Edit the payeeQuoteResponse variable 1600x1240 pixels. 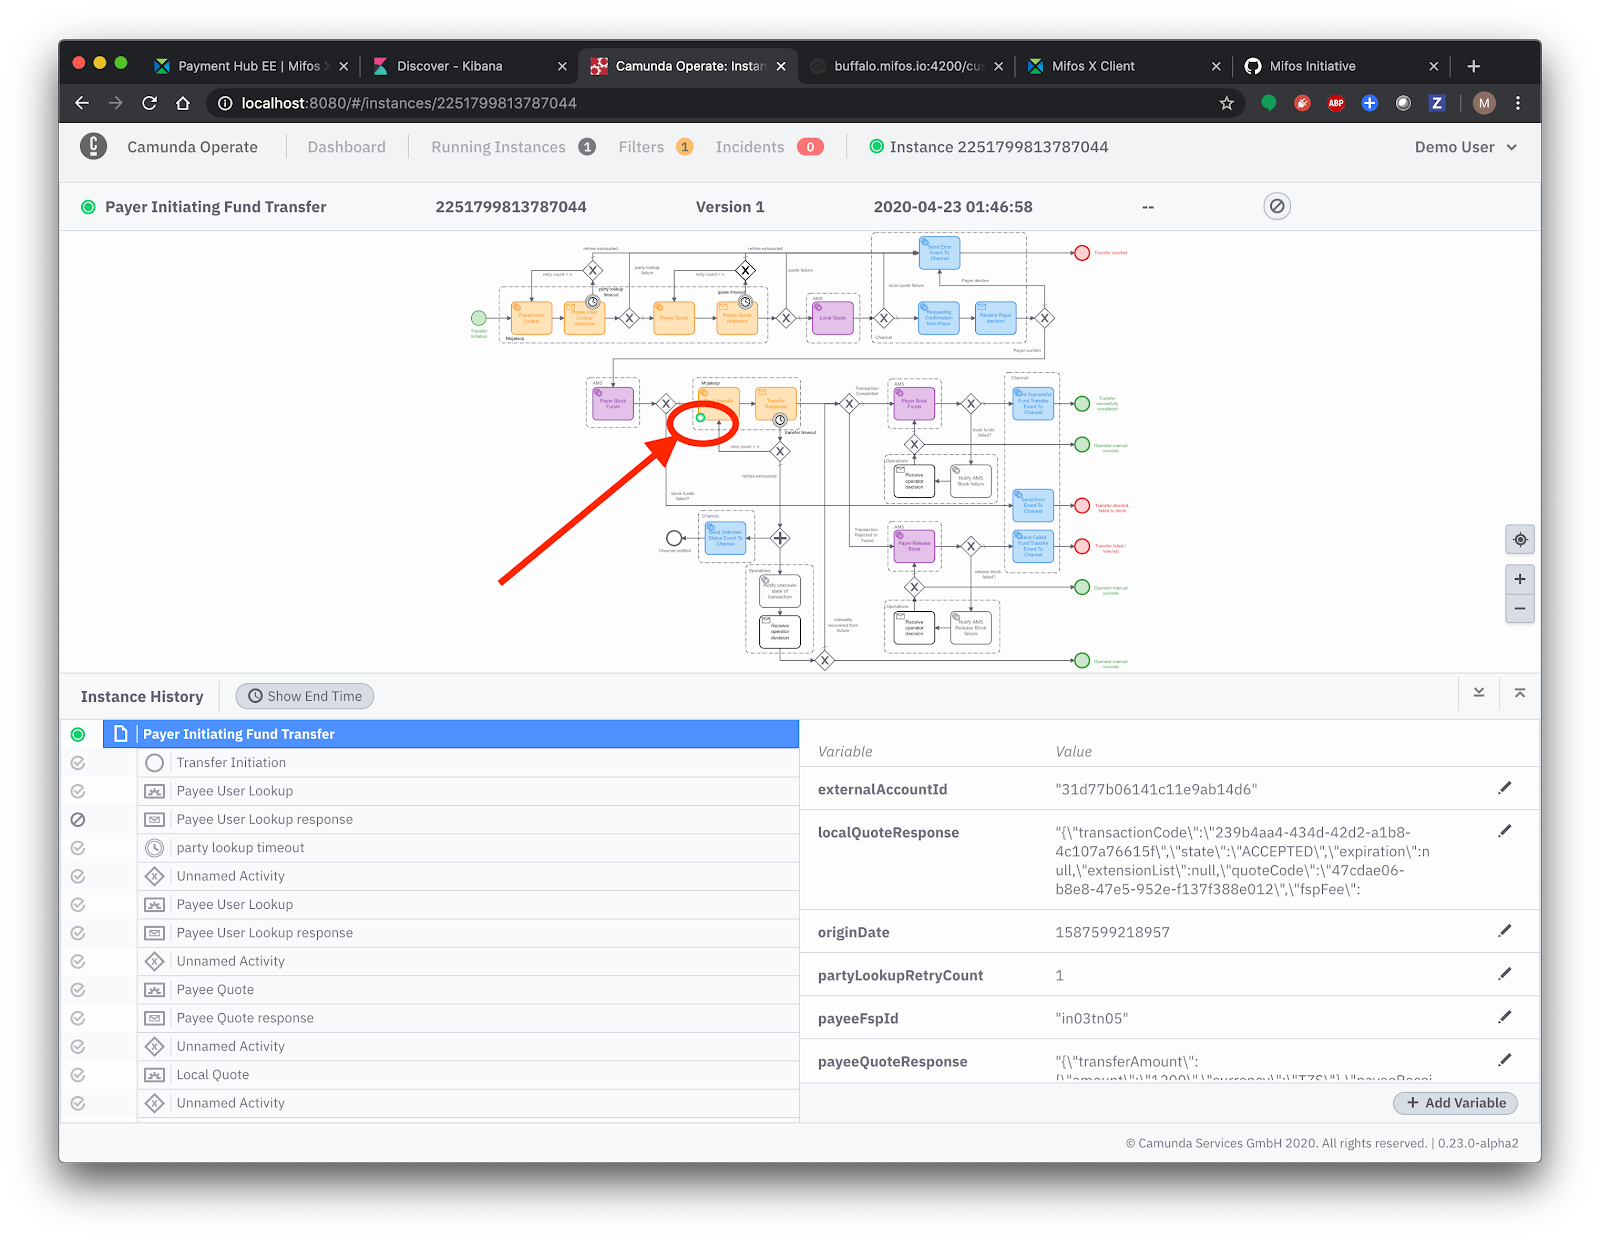[1505, 1060]
